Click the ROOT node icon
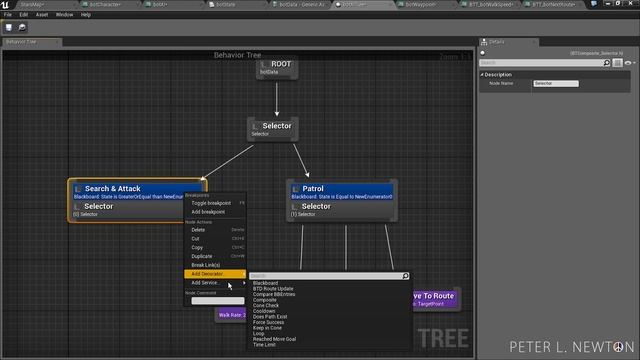The width and height of the screenshot is (640, 360). [264, 64]
